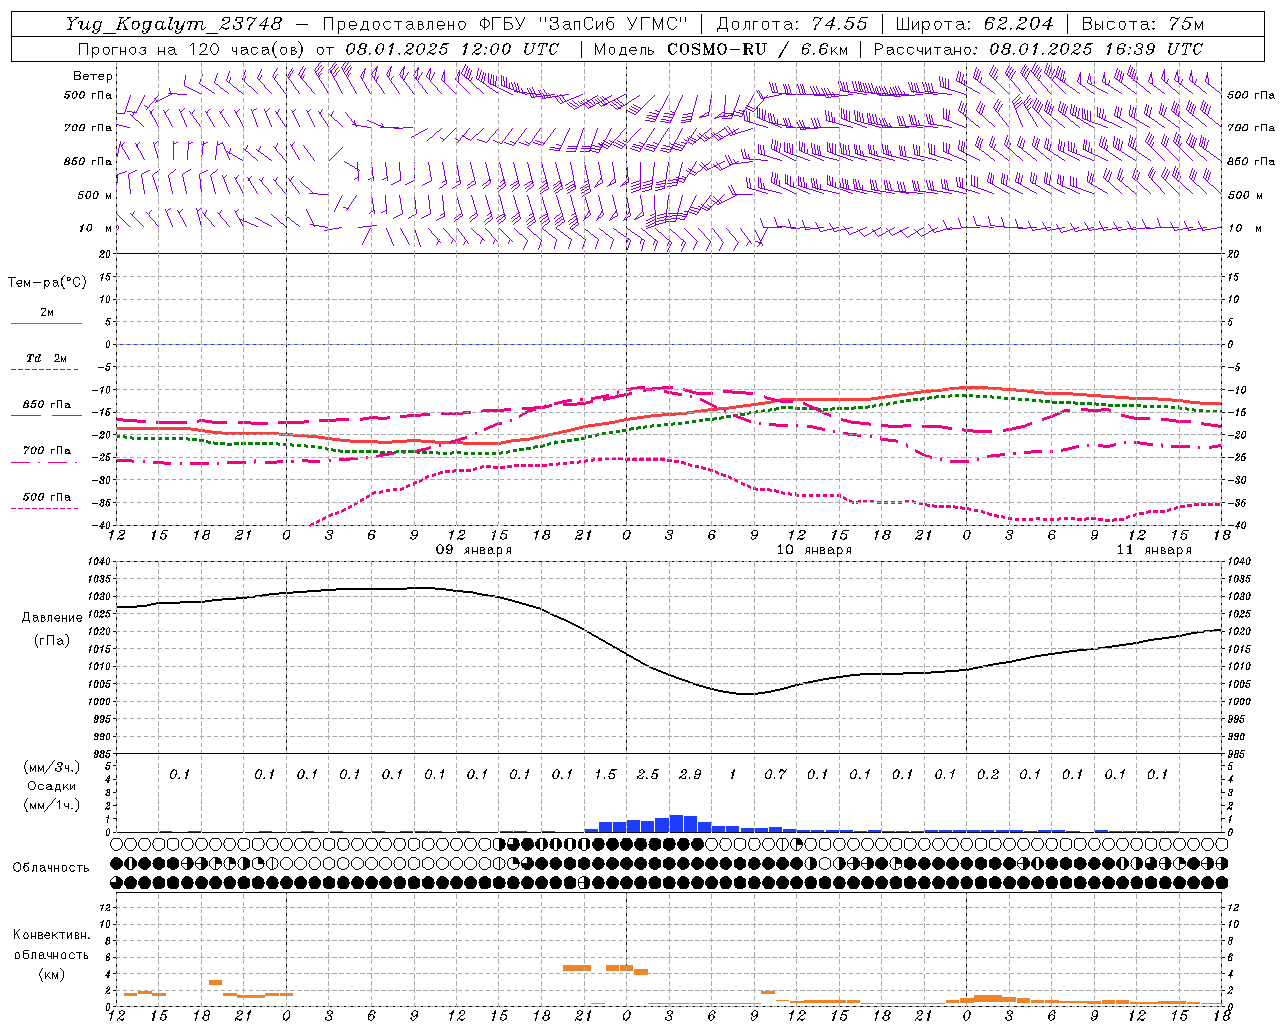Click the tallest blue precipitation bar
1280x1024 pixels.
point(676,824)
